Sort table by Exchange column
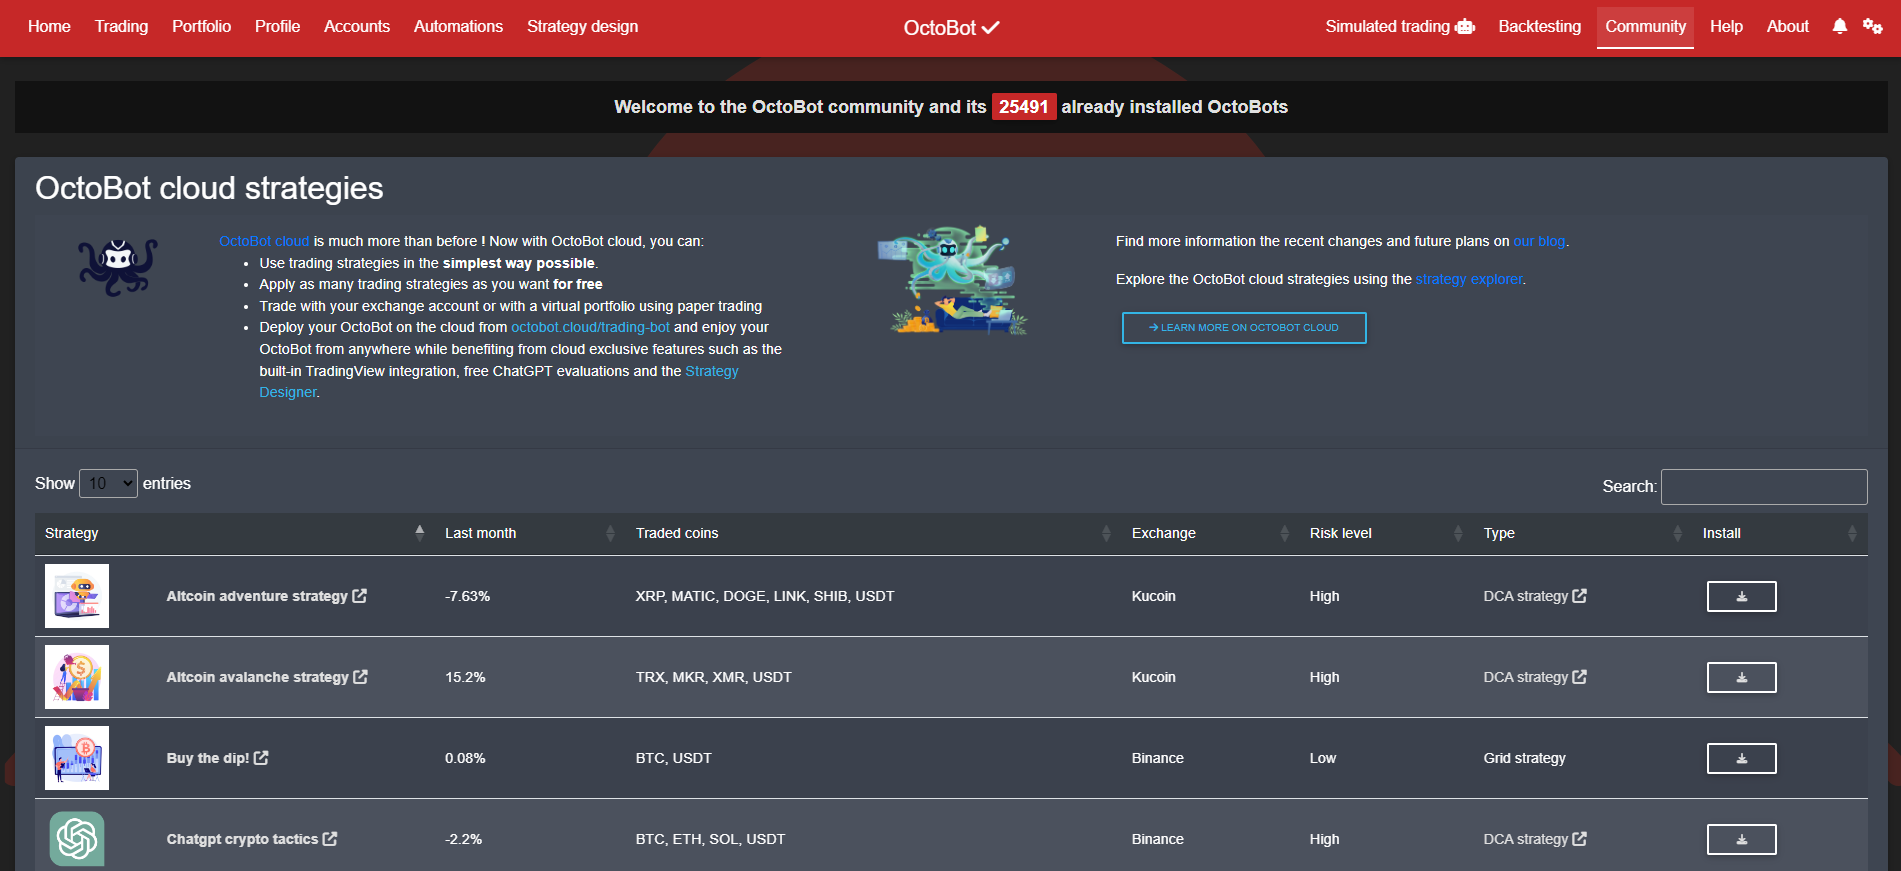This screenshot has width=1901, height=871. [1211, 533]
